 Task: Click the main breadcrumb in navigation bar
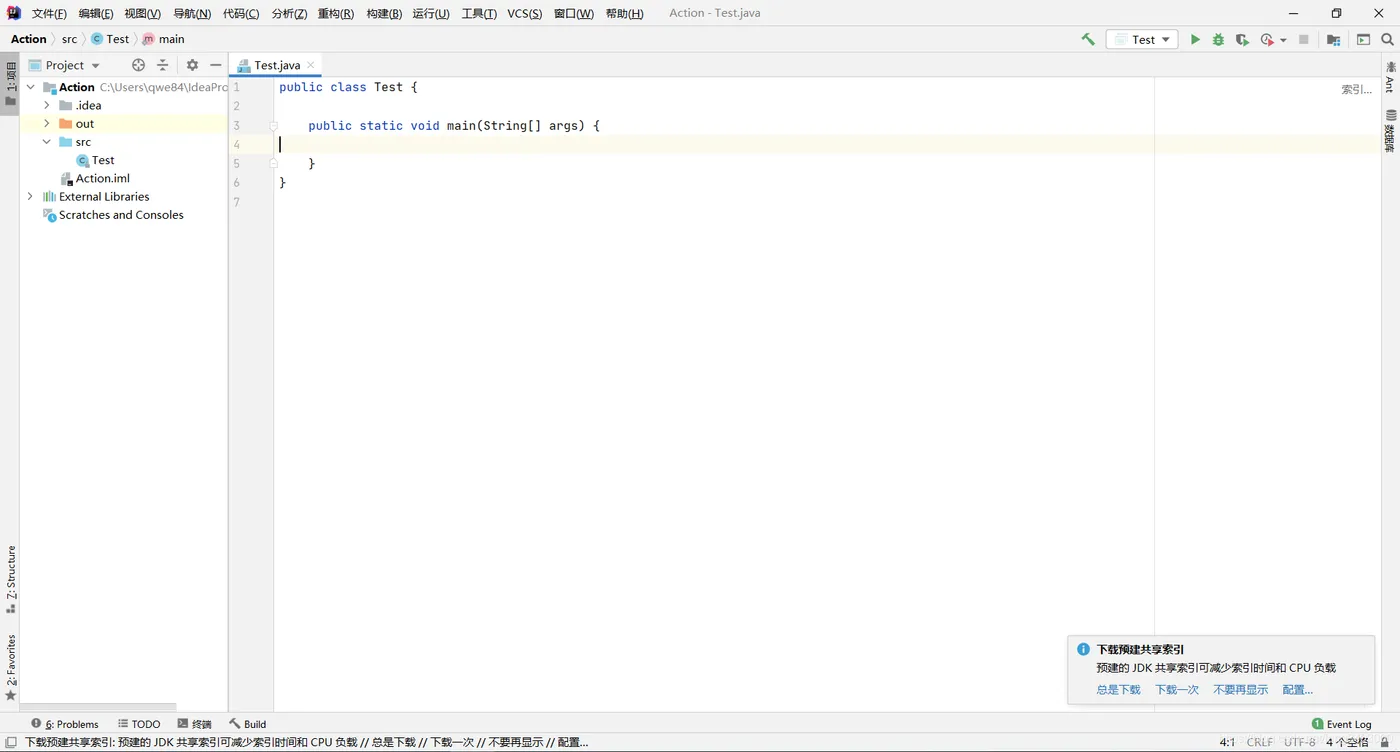coord(163,39)
